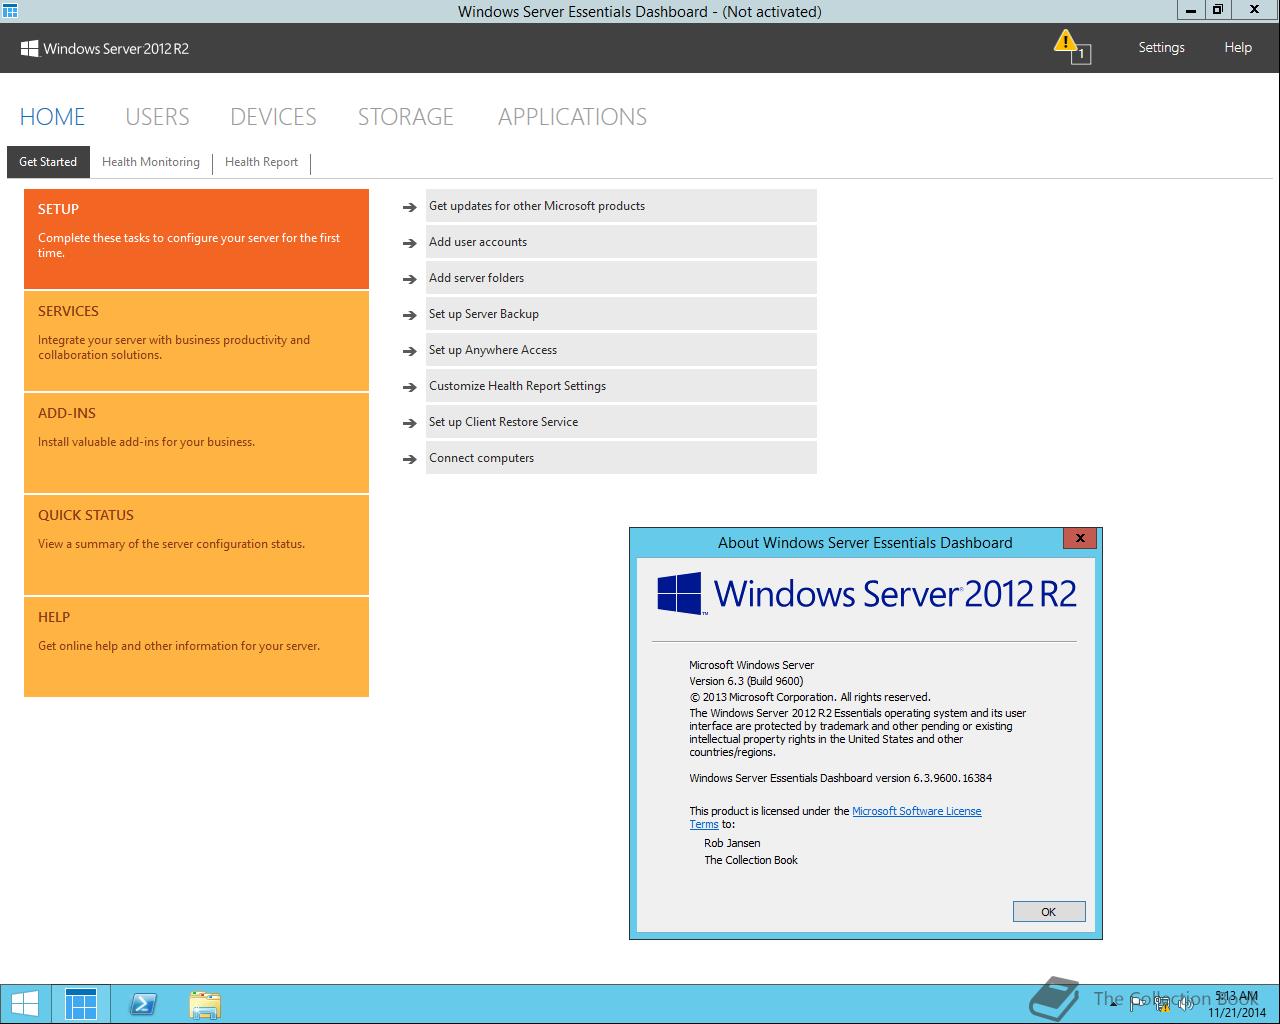Screen dimensions: 1280x1024
Task: Open the Connect computers task
Action: (621, 458)
